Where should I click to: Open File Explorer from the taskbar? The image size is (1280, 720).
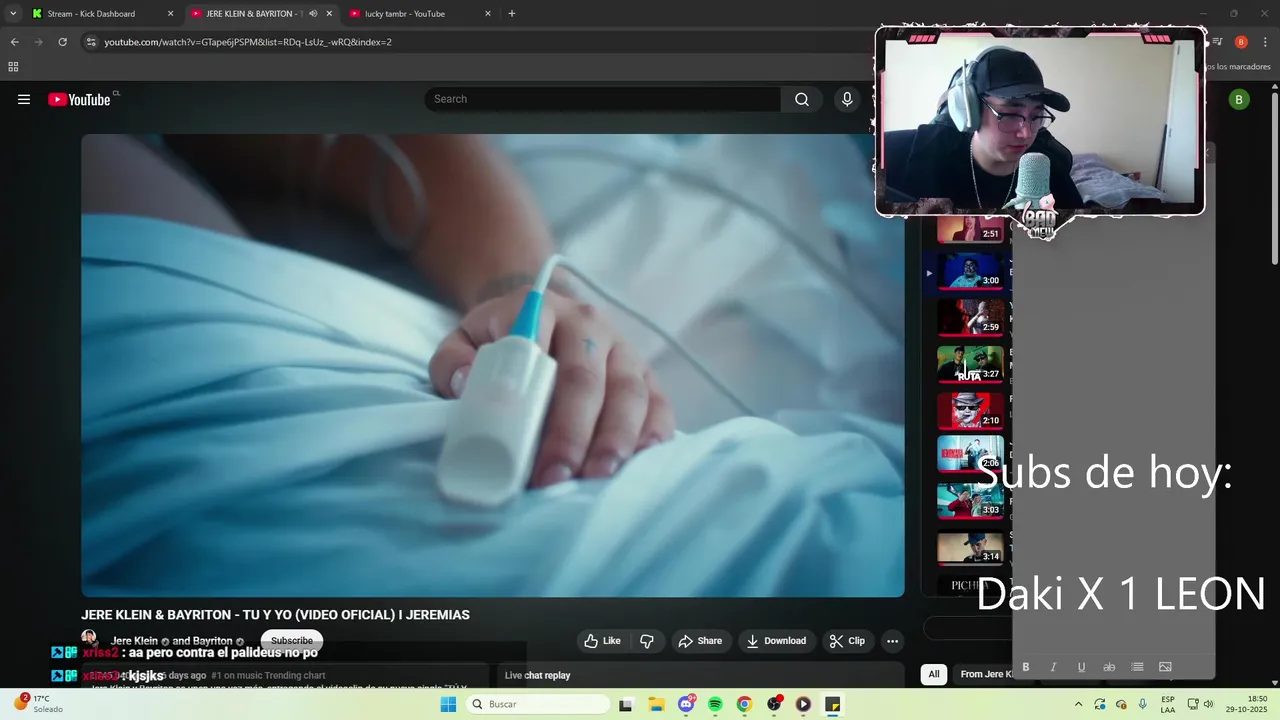tap(656, 704)
